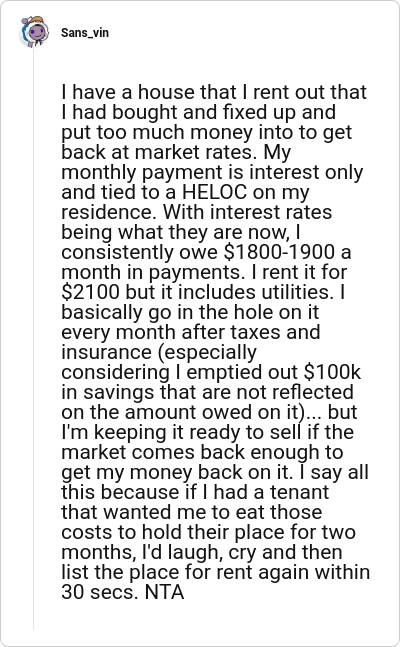400x647 pixels.
Task: Click the $100k savings figure
Action: [x=332, y=373]
